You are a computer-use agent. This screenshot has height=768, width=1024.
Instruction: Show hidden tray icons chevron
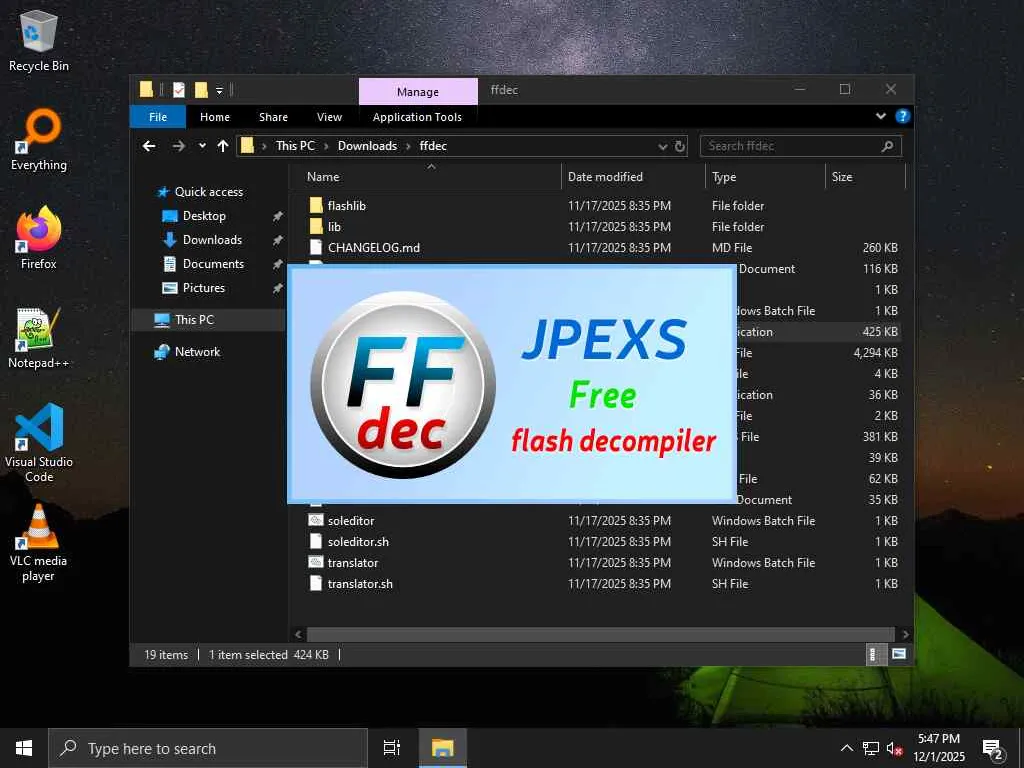pyautogui.click(x=846, y=748)
